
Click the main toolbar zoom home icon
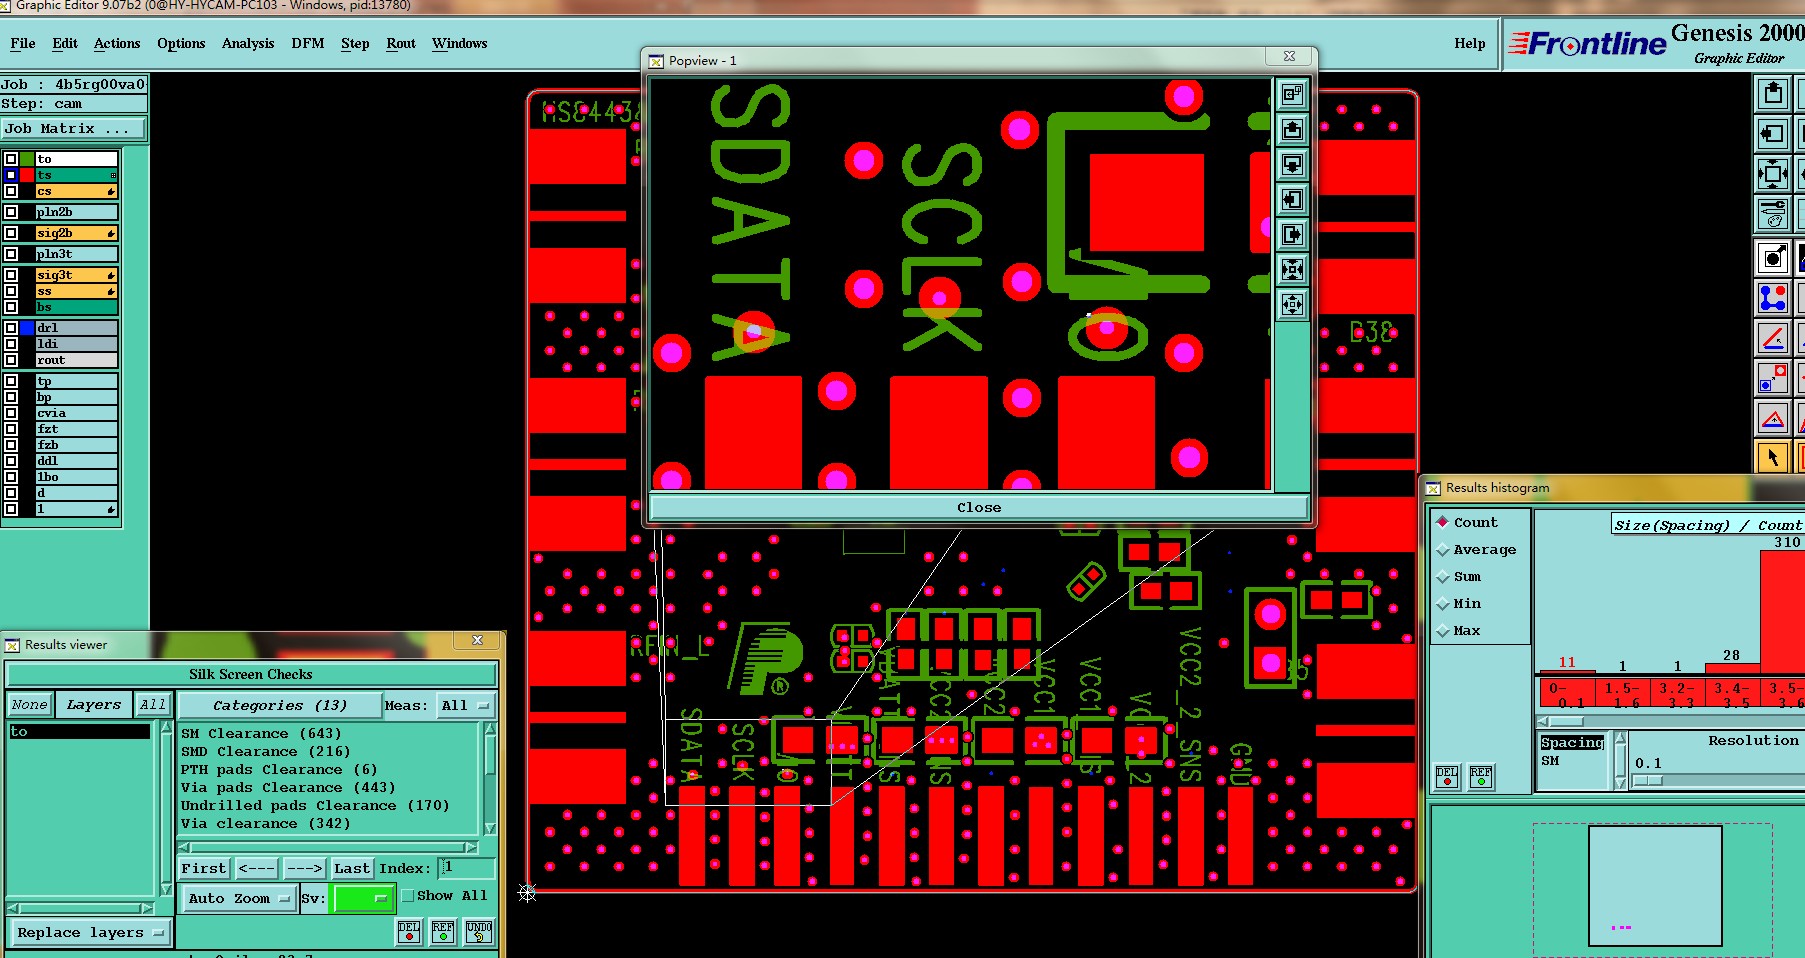pos(1773,174)
